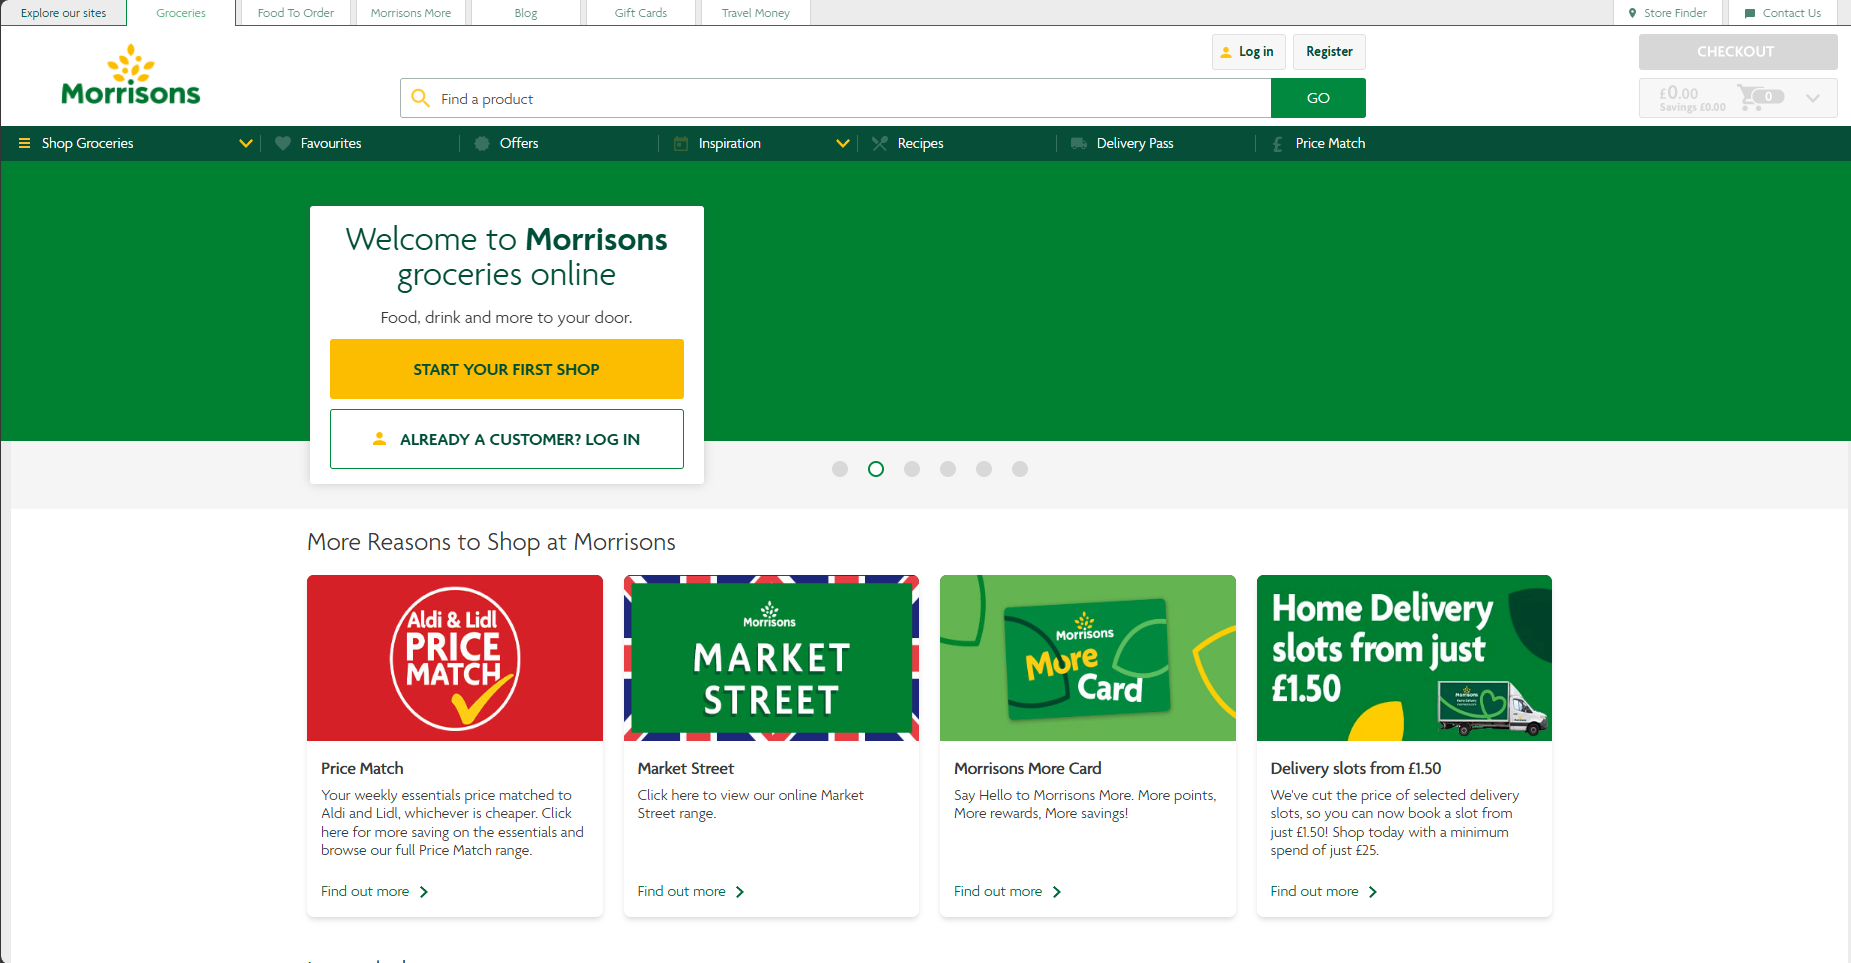
Task: Click arrow beside Delivery slots Find out more
Action: coord(1373,892)
